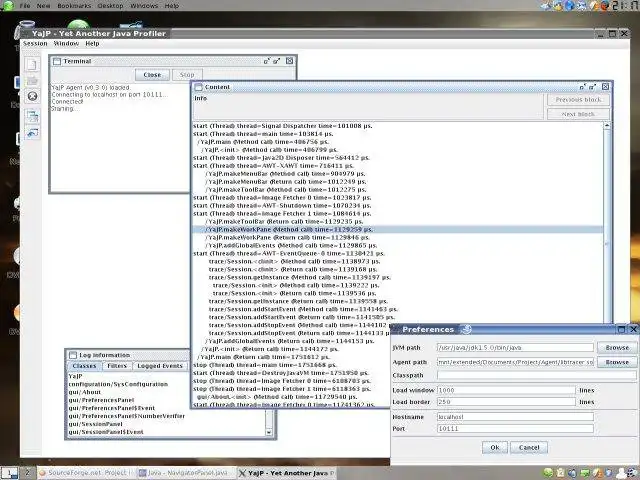Viewport: 640px width, 480px height.
Task: Click the bottom window-arrow icon in sidebar
Action: 32,132
